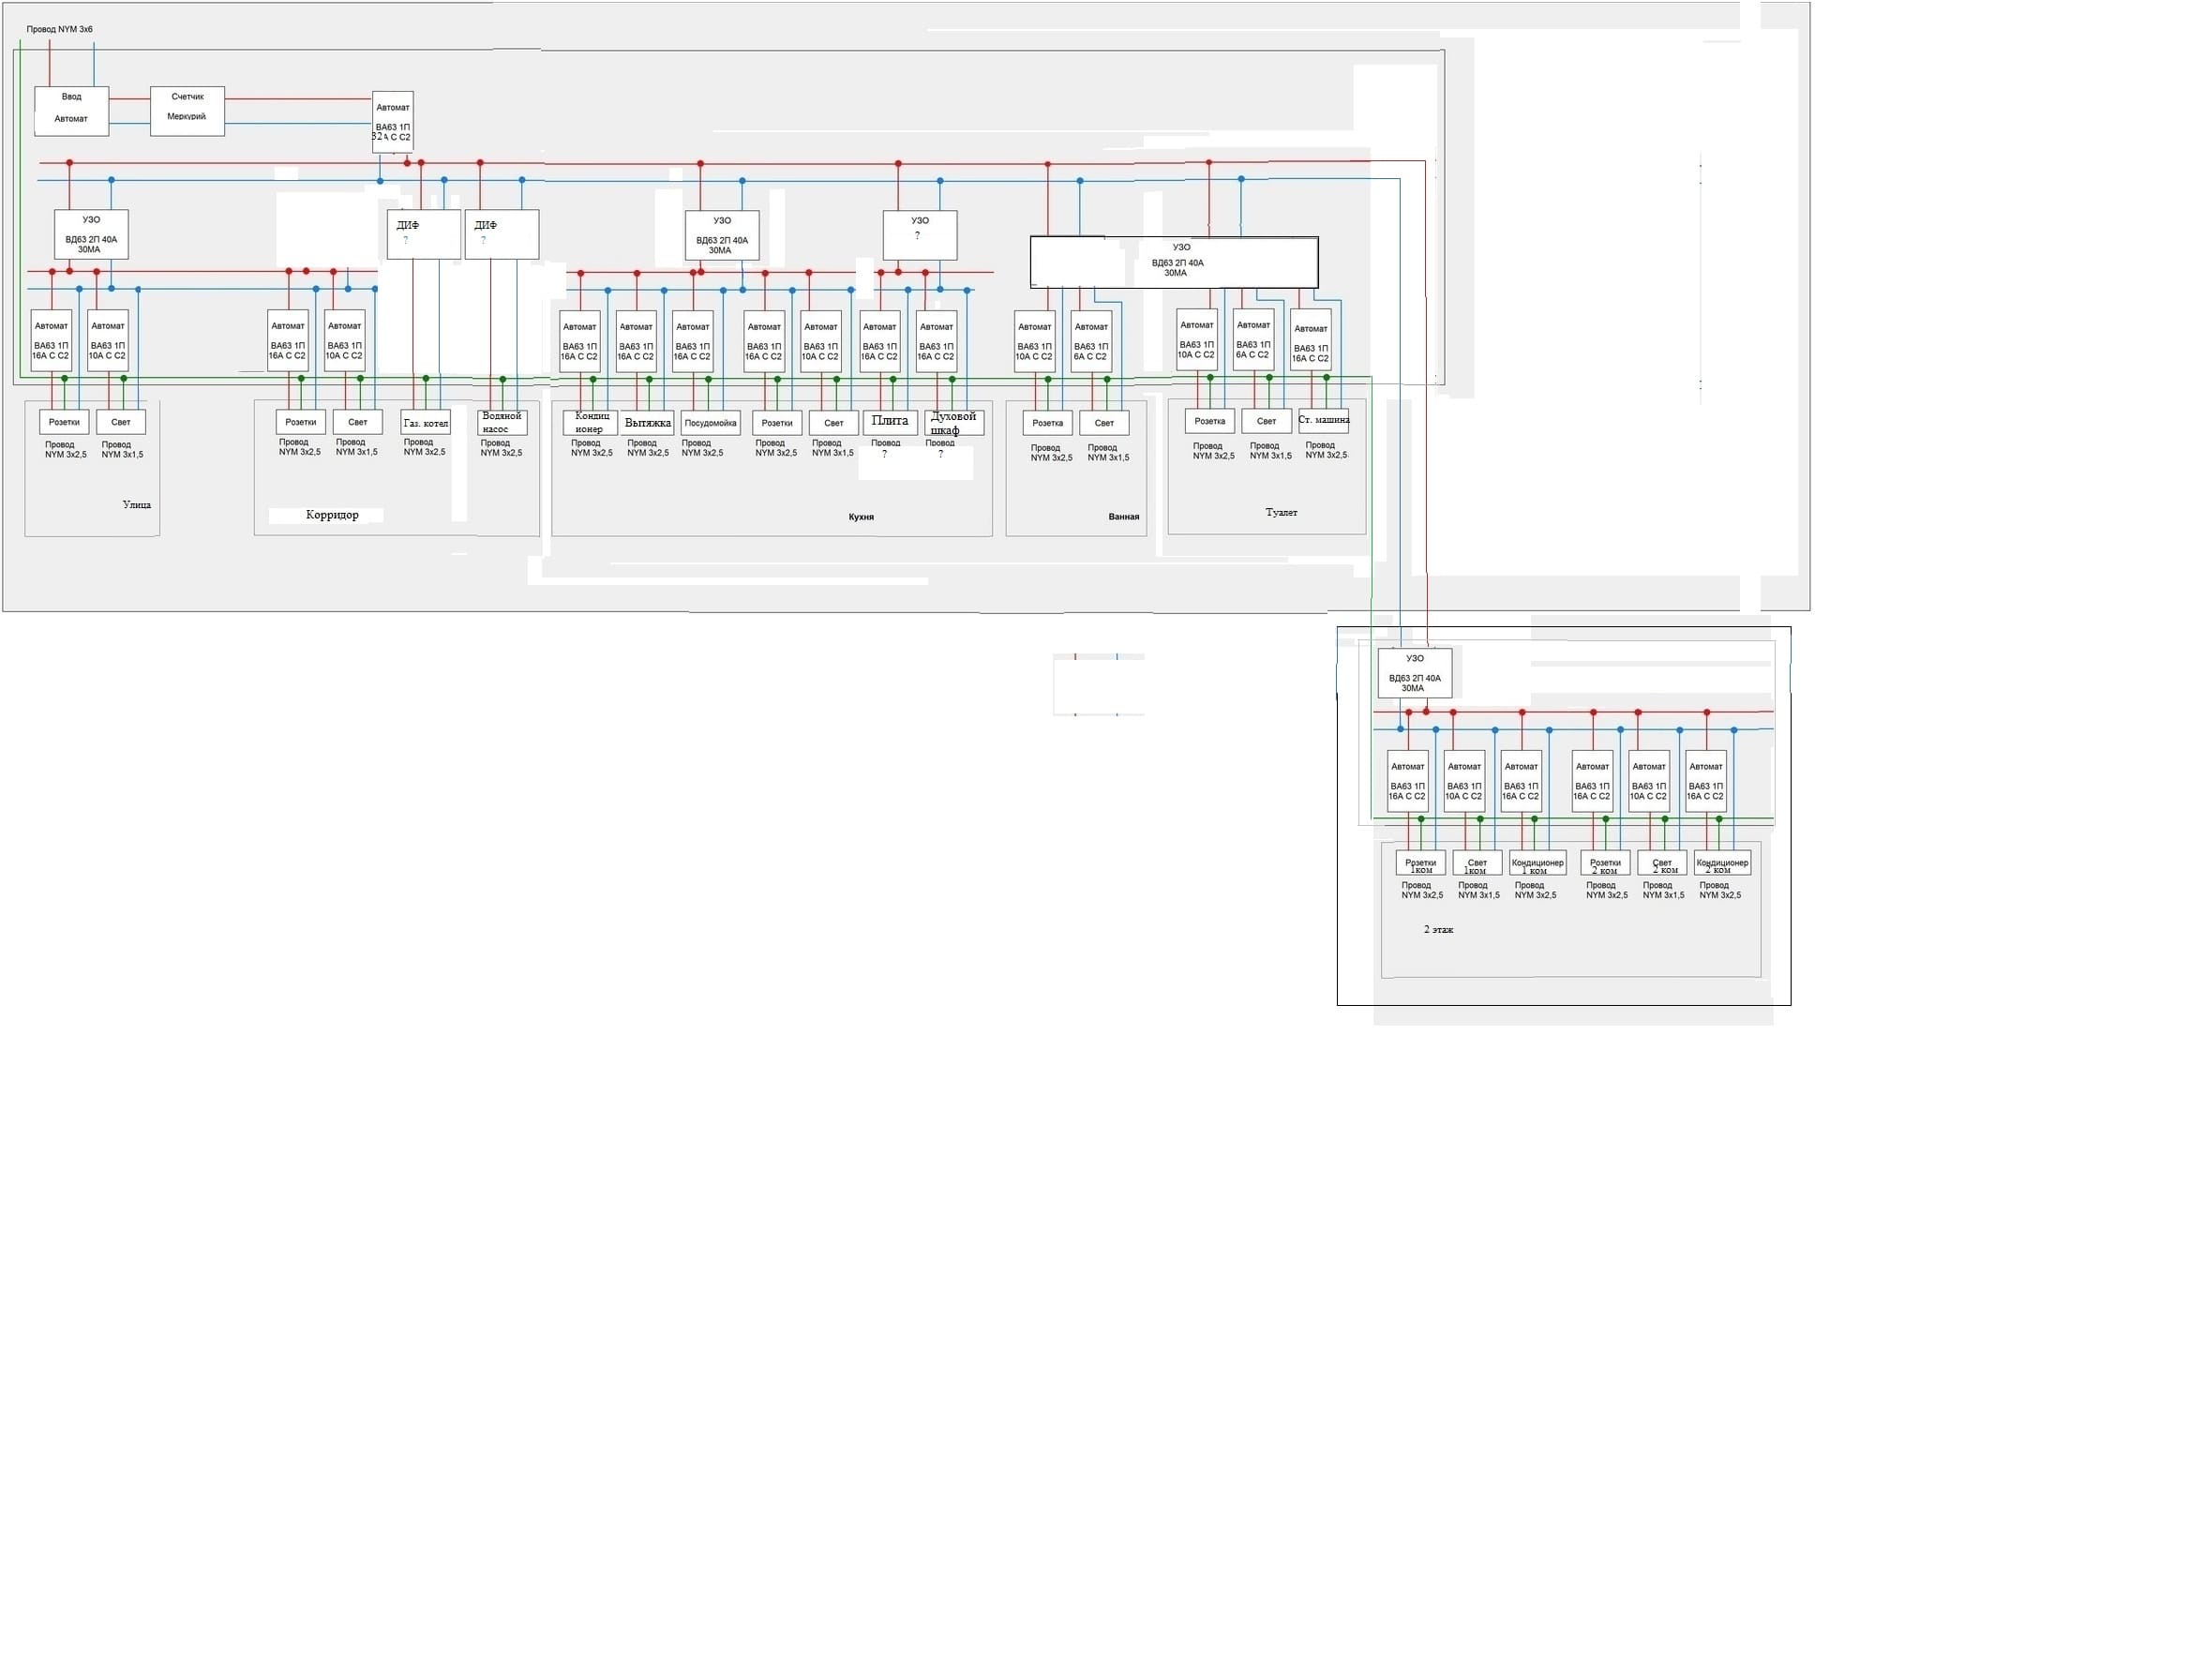The height and width of the screenshot is (1680, 2205).
Task: Select the Счетчик Меркурий meter box
Action: click(187, 110)
